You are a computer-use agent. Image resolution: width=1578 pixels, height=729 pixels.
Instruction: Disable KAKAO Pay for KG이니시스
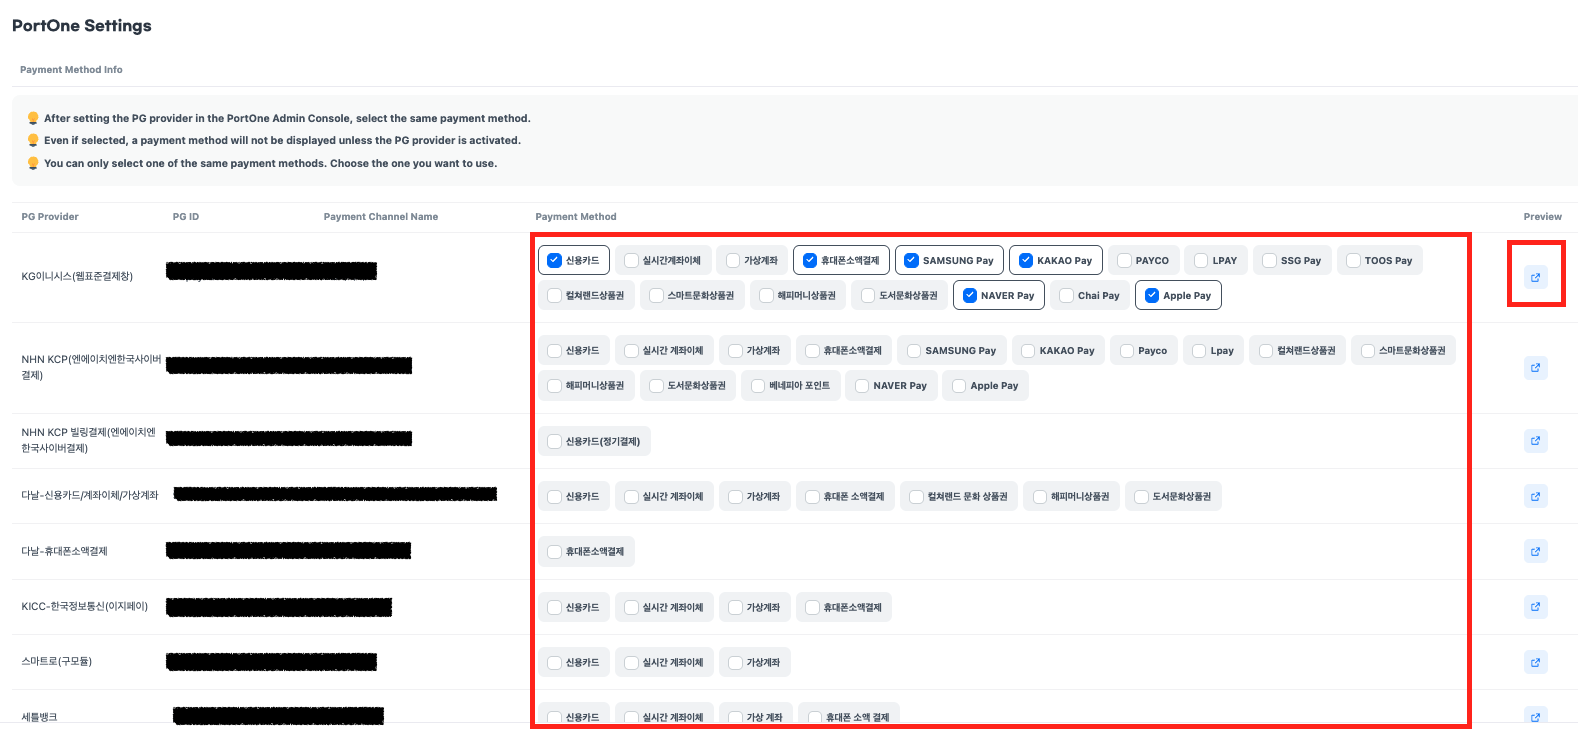click(x=1025, y=261)
